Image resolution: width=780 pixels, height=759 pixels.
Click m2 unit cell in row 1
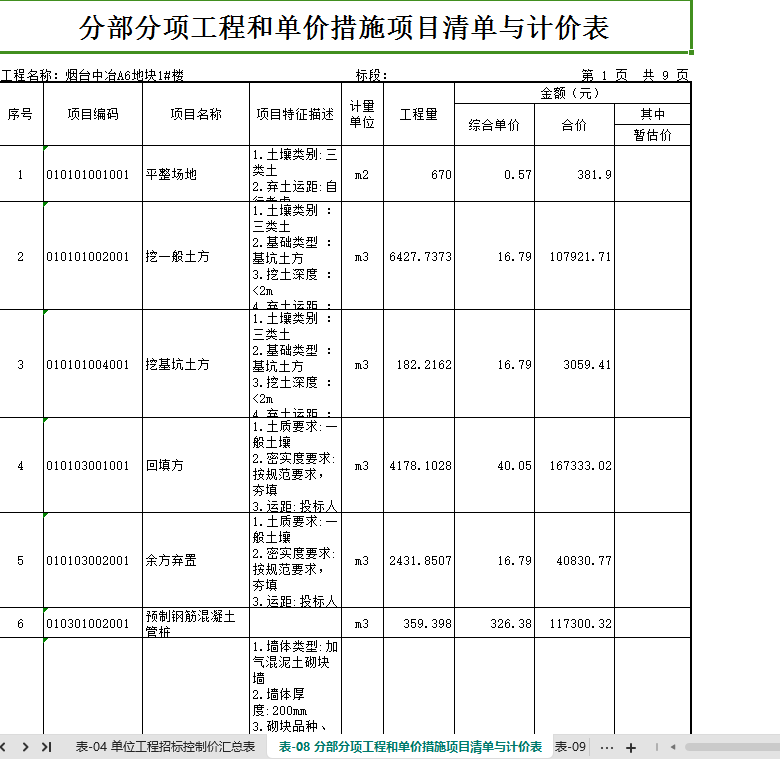tap(362, 174)
